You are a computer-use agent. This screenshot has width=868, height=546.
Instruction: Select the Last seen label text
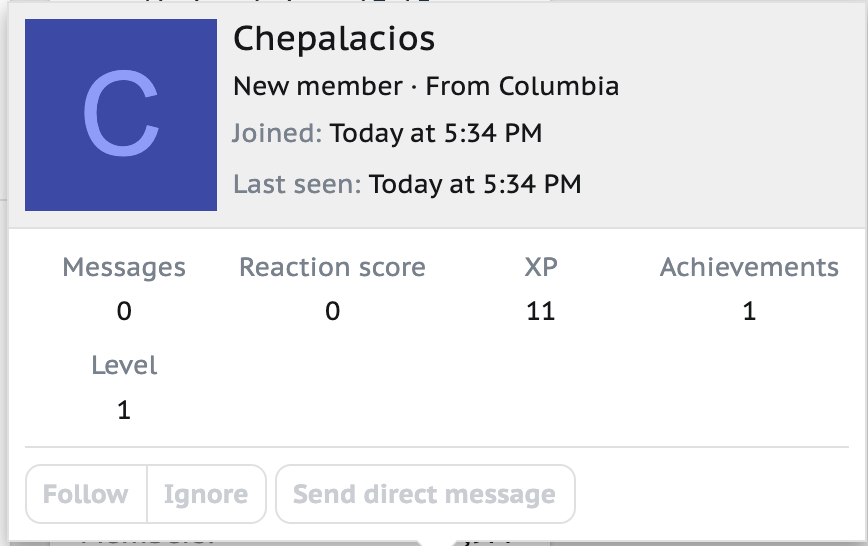pos(297,184)
